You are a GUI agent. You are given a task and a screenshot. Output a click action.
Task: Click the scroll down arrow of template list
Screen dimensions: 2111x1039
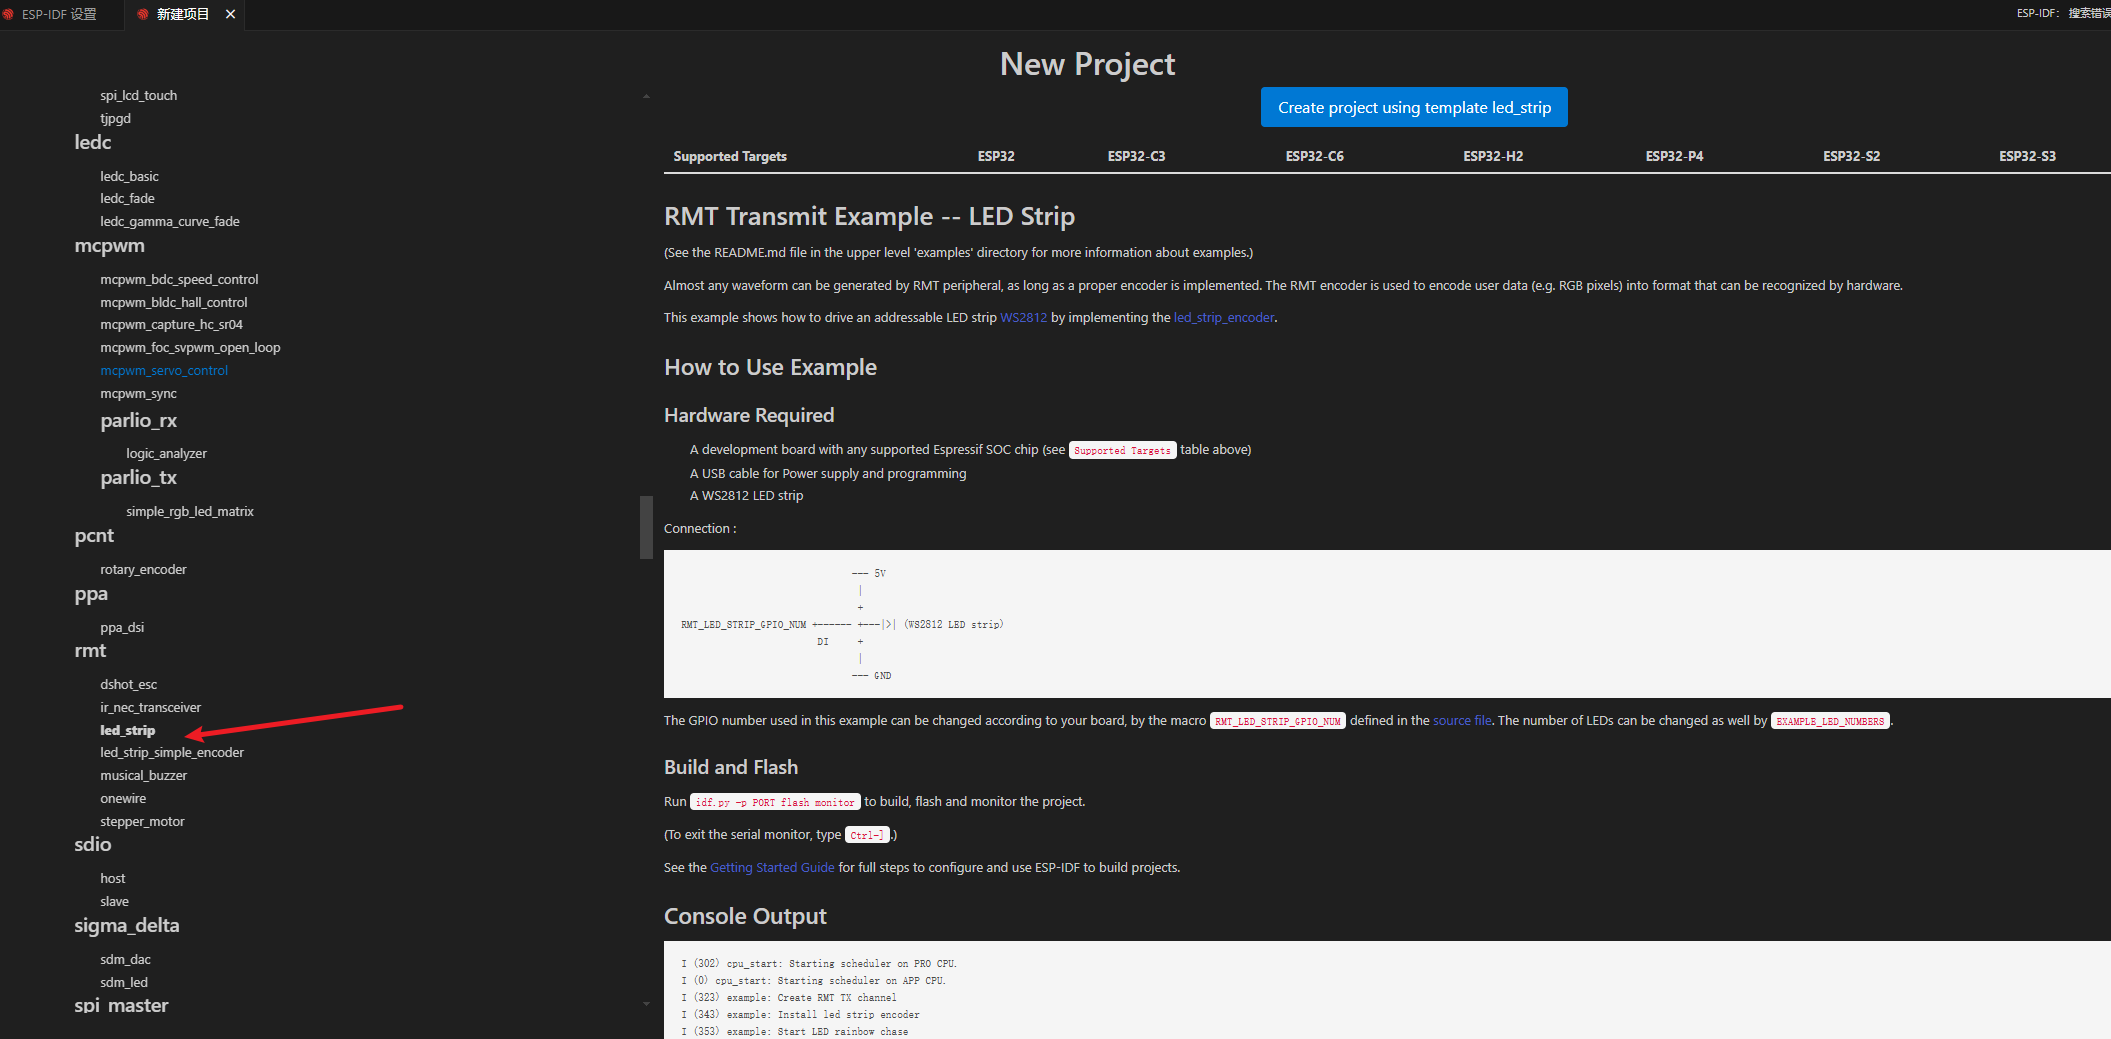click(646, 1004)
